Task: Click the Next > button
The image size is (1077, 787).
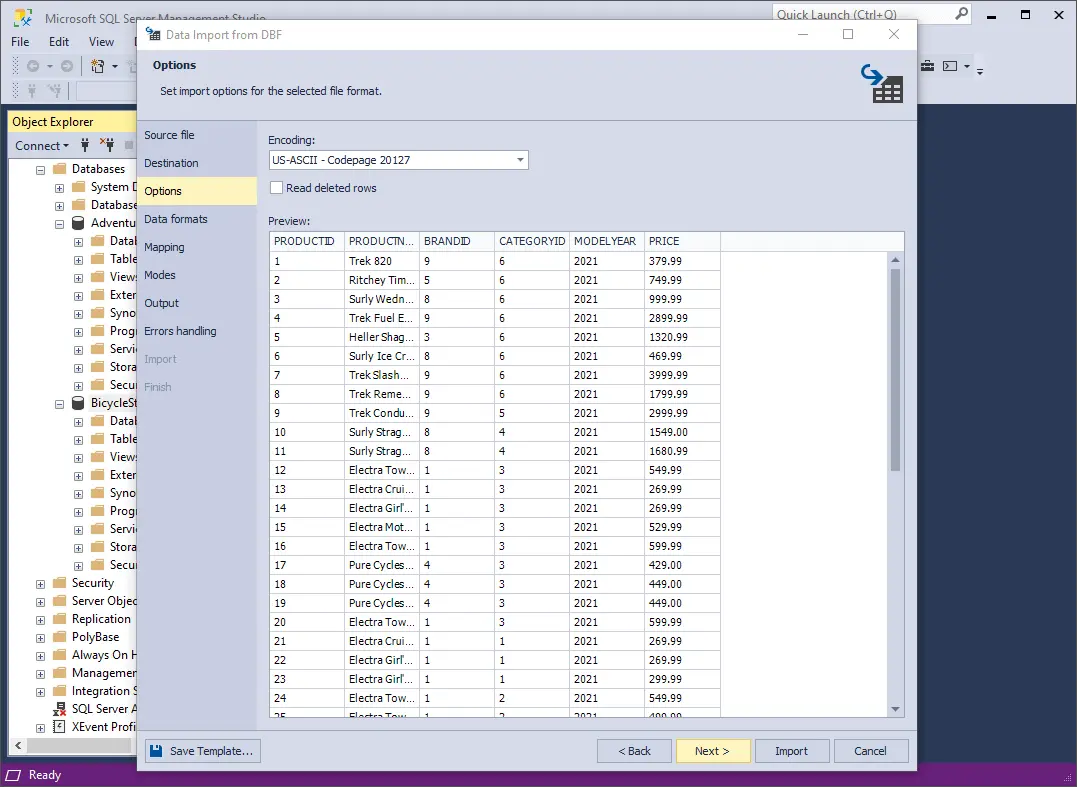Action: tap(712, 751)
